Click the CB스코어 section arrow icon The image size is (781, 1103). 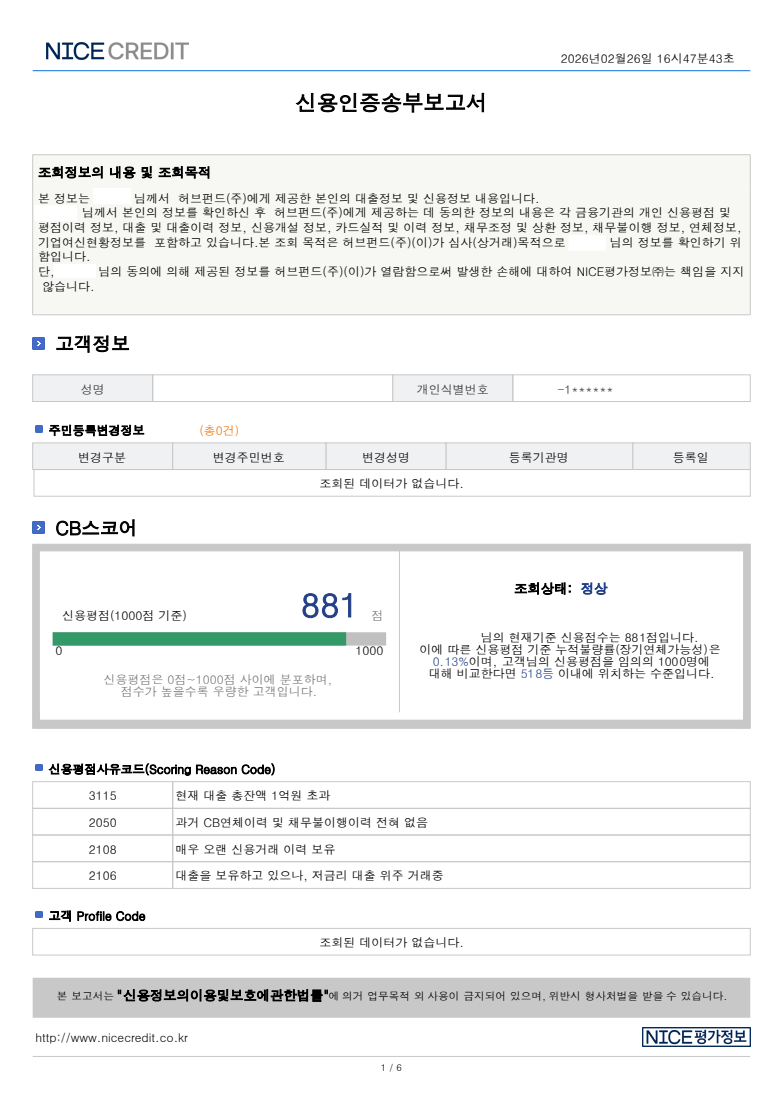[39, 528]
